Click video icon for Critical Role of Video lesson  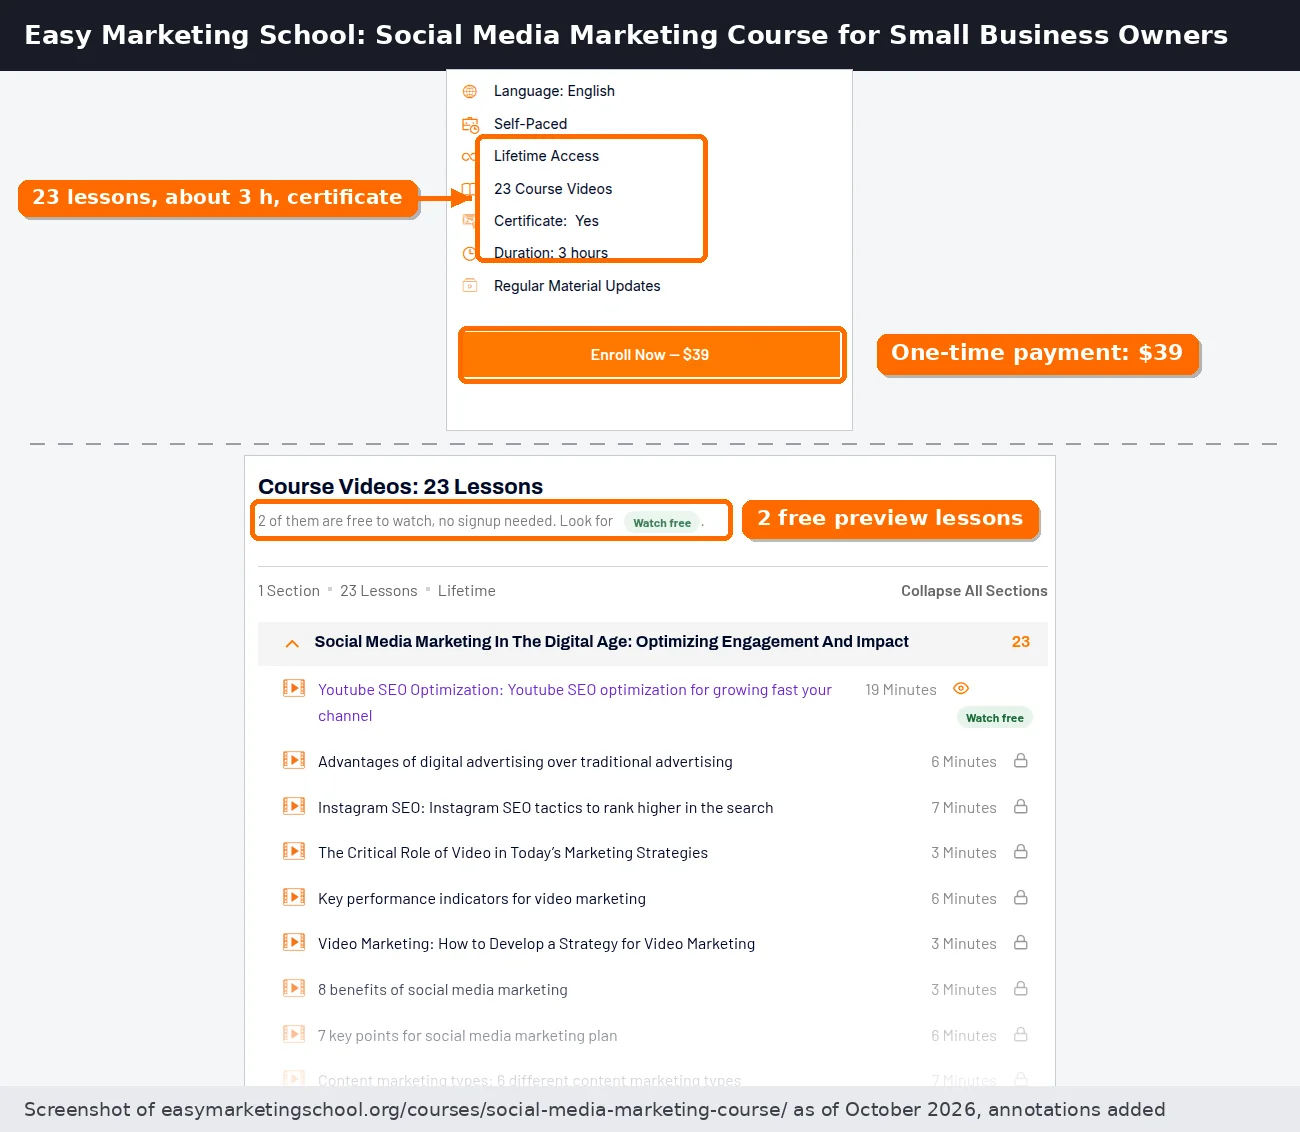point(294,851)
